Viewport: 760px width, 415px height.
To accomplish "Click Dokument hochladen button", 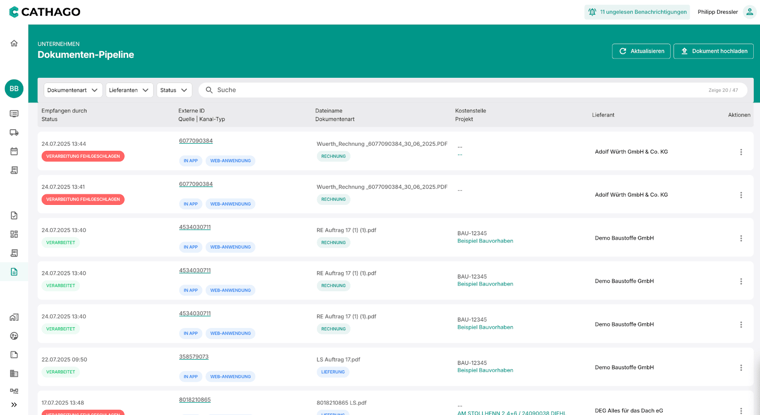I will [x=713, y=51].
